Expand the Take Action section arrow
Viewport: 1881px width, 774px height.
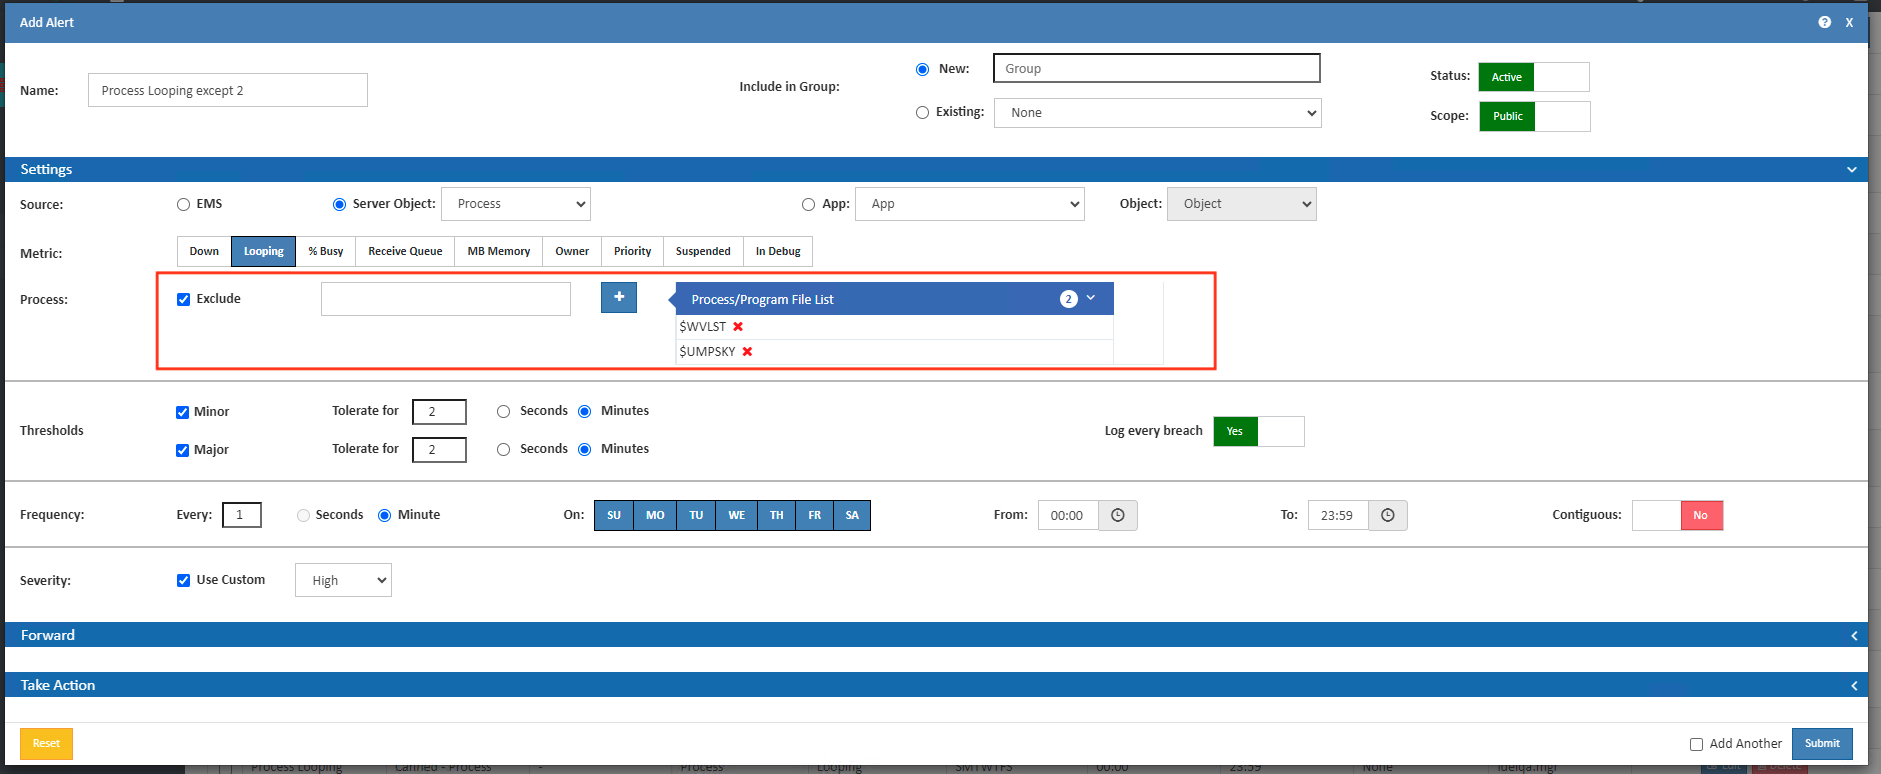pos(1853,686)
